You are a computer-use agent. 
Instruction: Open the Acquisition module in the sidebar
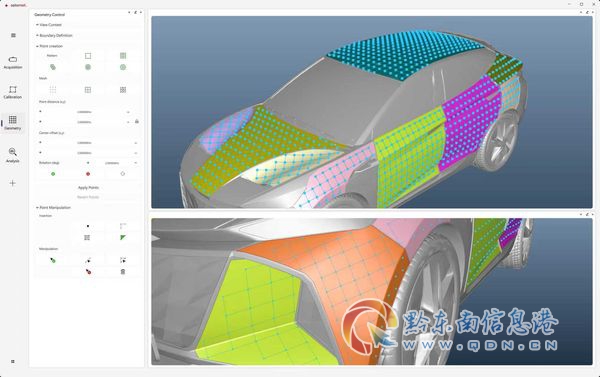[x=13, y=62]
